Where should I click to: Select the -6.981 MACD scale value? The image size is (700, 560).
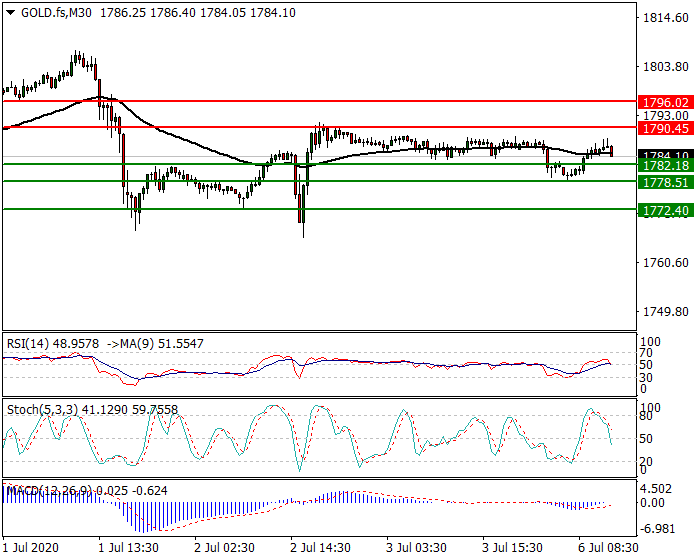(656, 529)
